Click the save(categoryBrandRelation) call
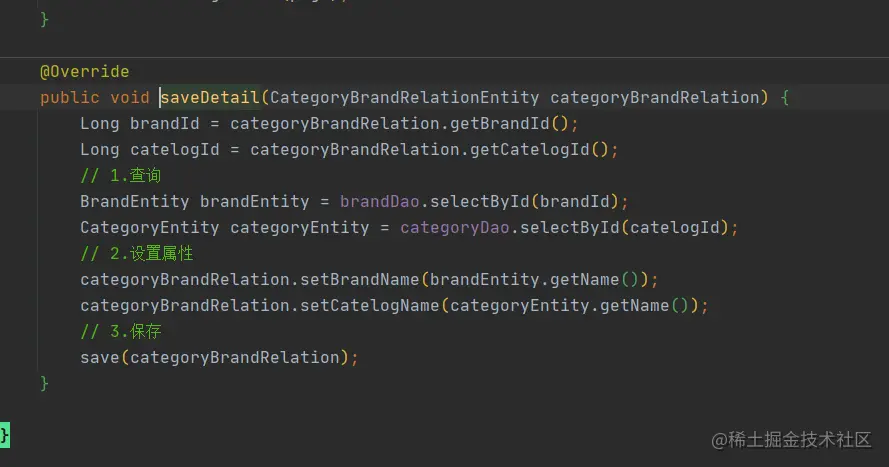Image resolution: width=889 pixels, height=467 pixels. pyautogui.click(x=214, y=358)
